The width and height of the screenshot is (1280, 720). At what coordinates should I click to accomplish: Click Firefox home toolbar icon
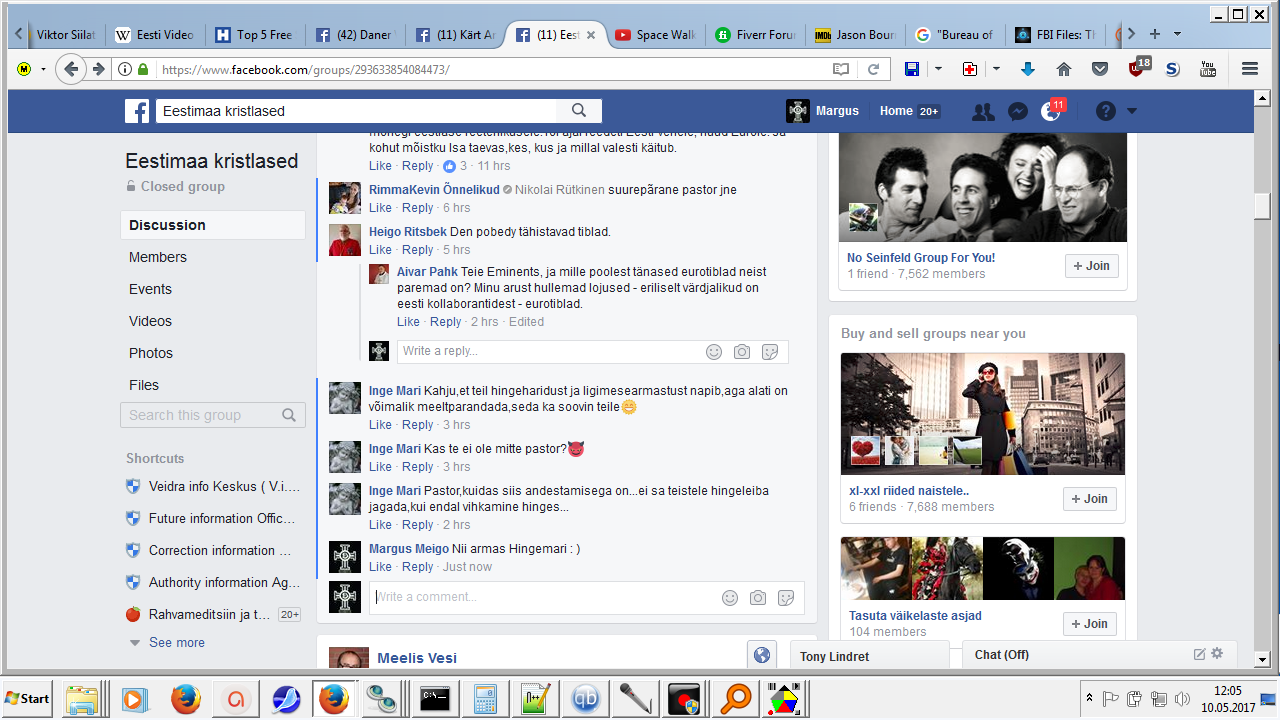pos(1064,69)
